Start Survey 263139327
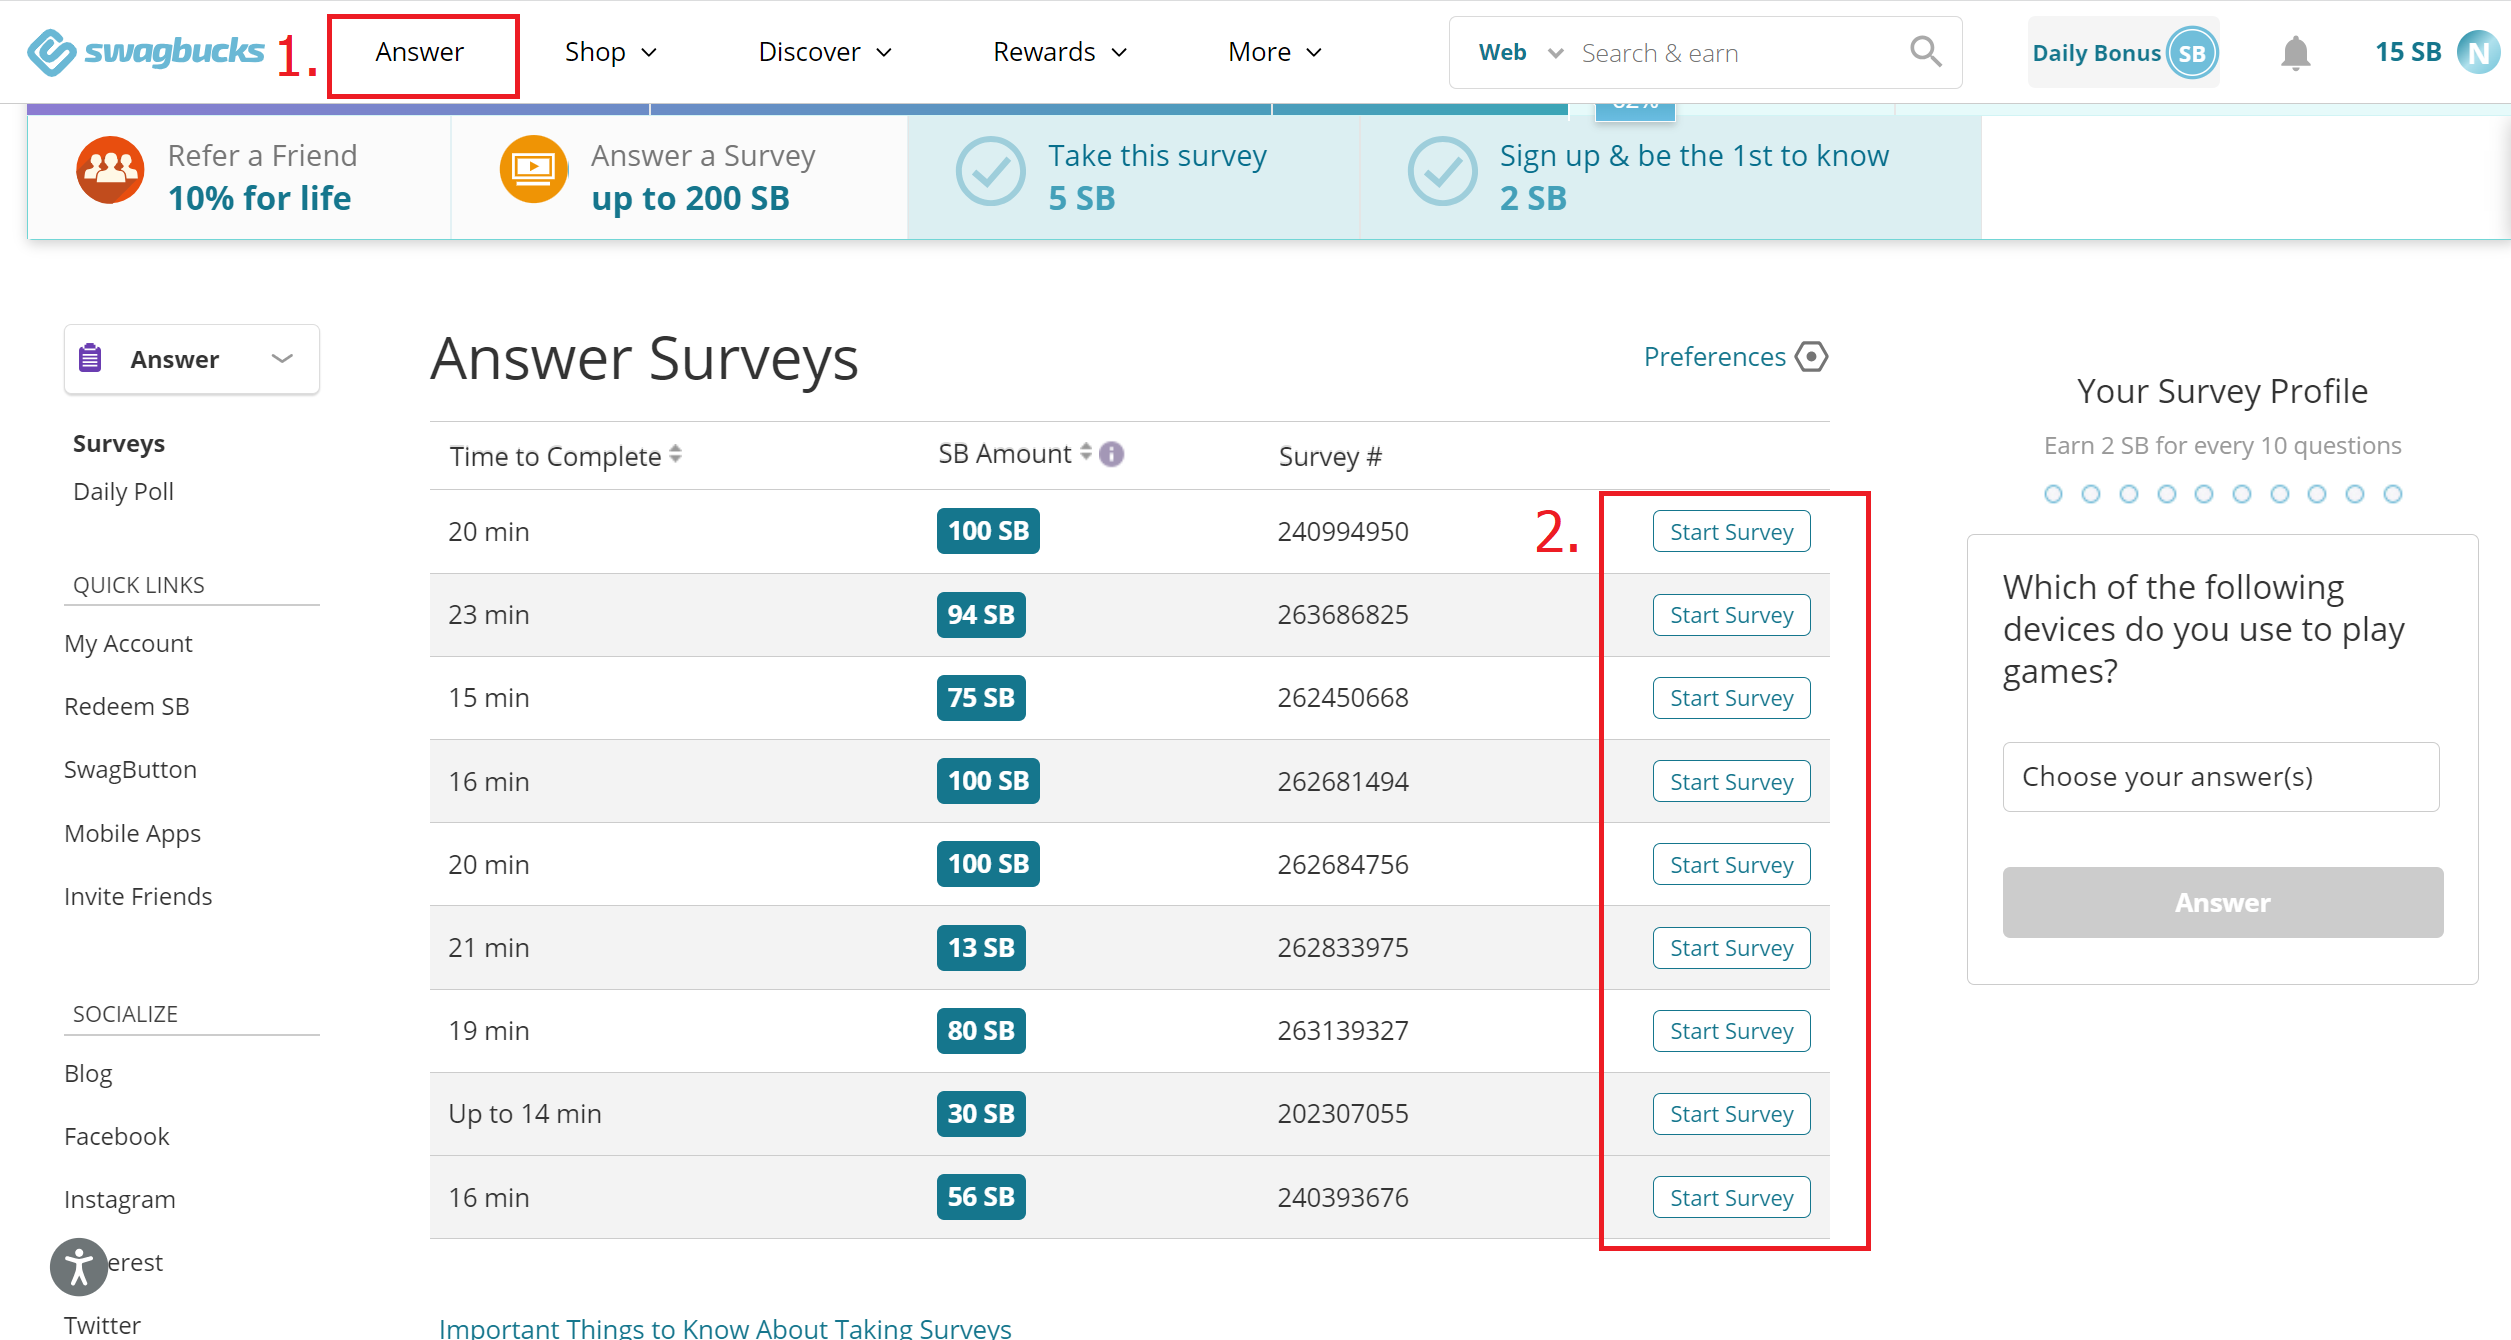 [1731, 1031]
